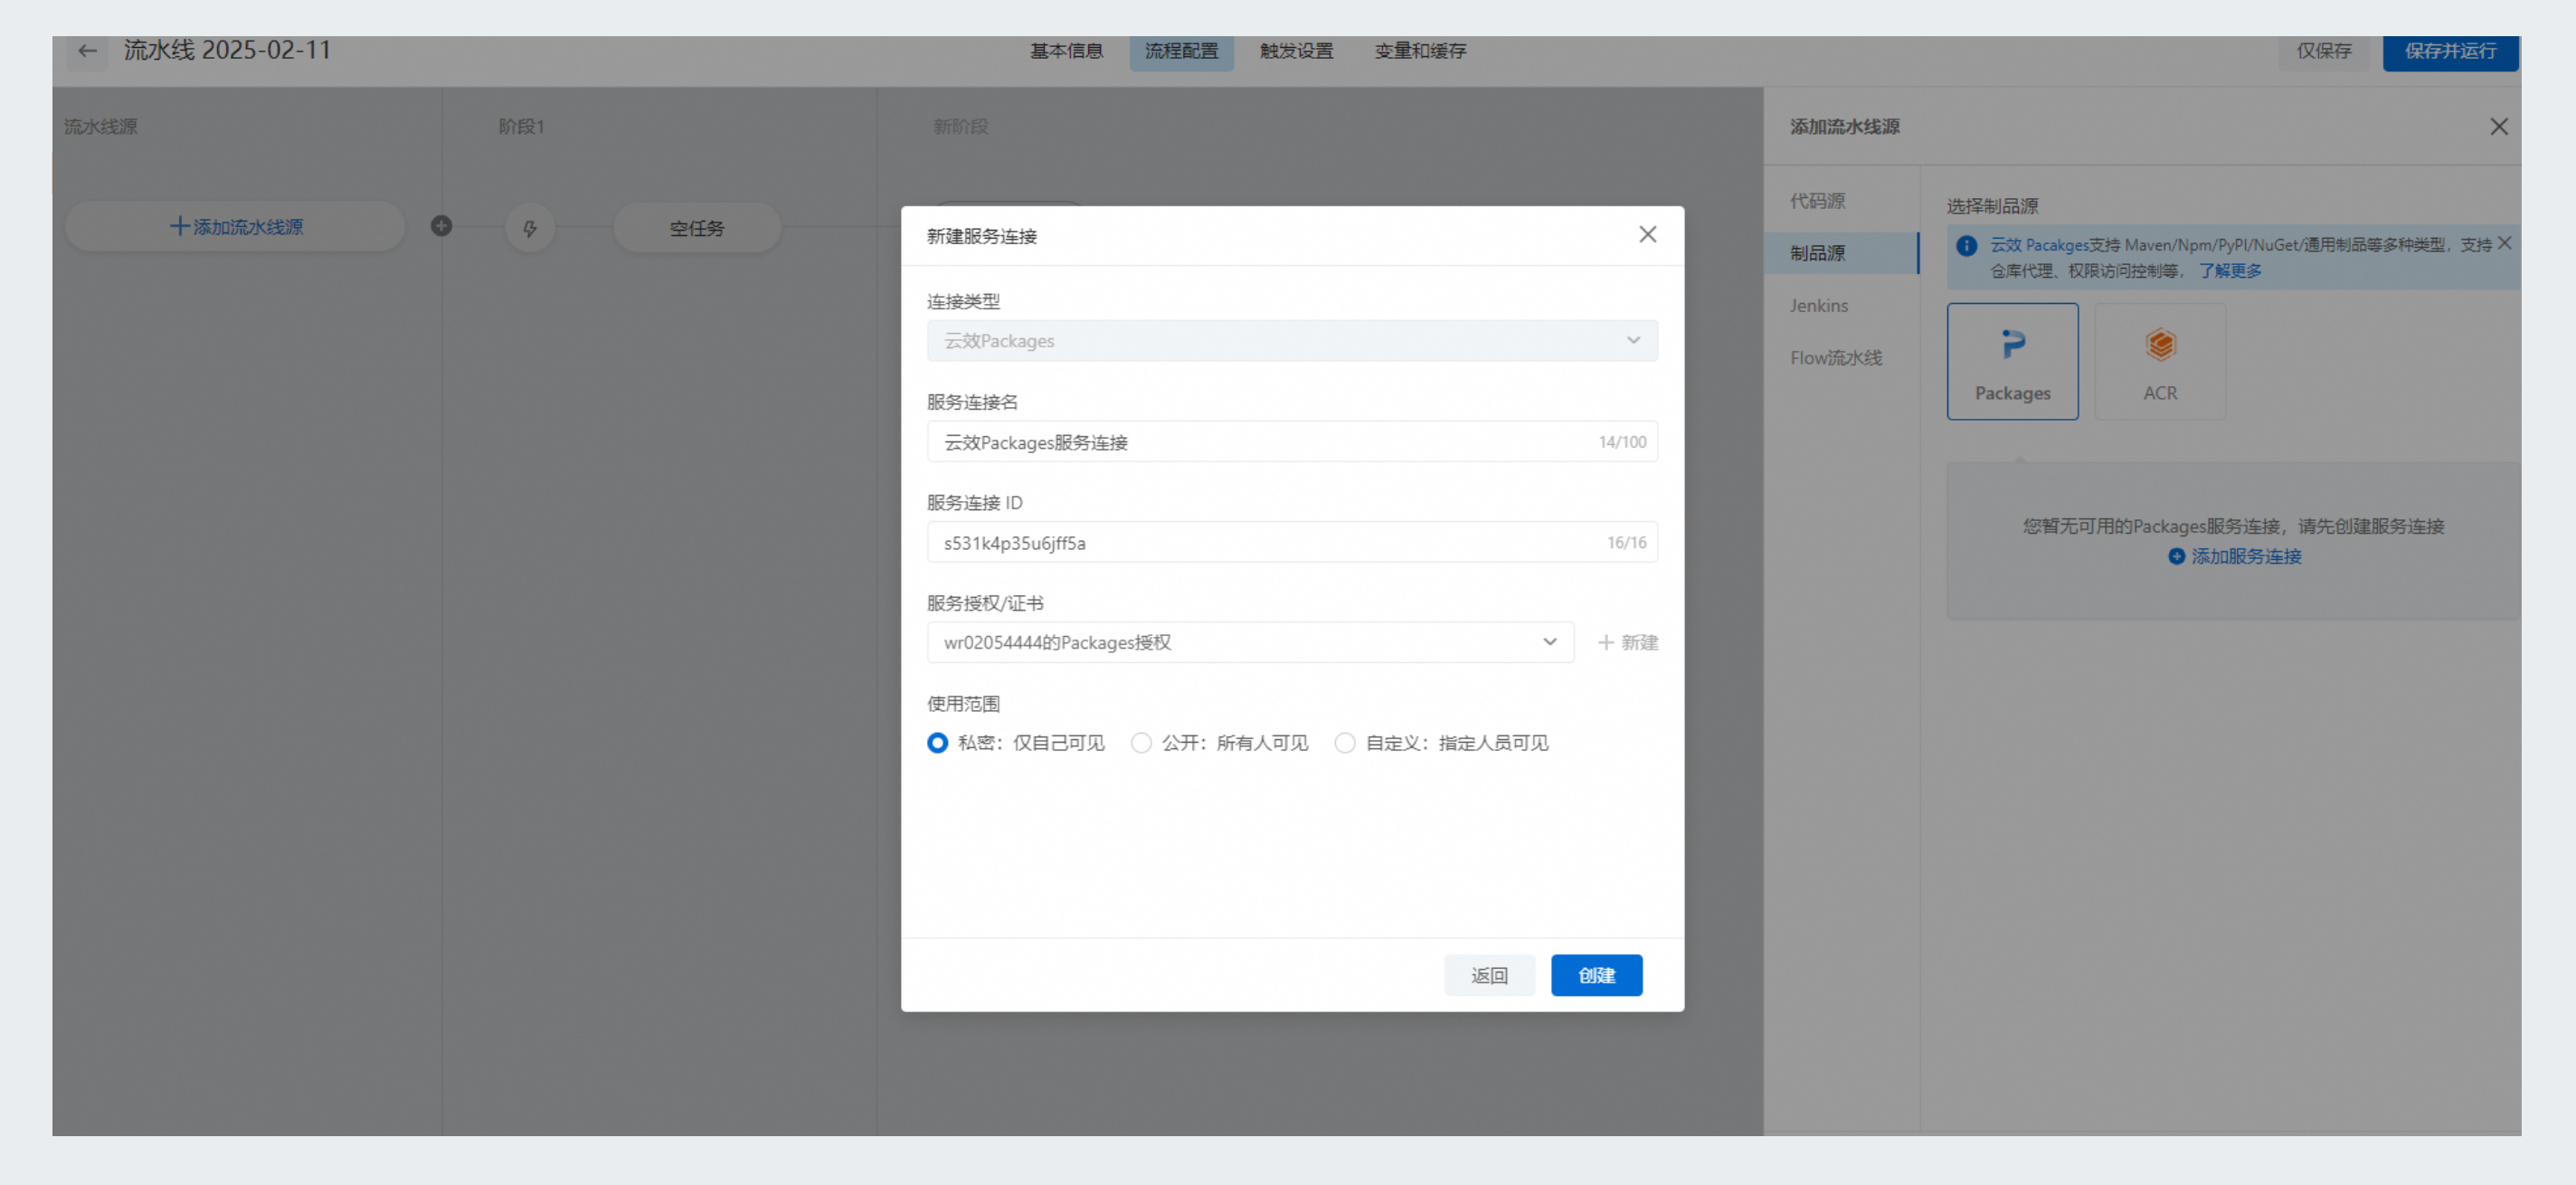
Task: Click the pipeline title 流水线 2025-02-11
Action: click(227, 50)
